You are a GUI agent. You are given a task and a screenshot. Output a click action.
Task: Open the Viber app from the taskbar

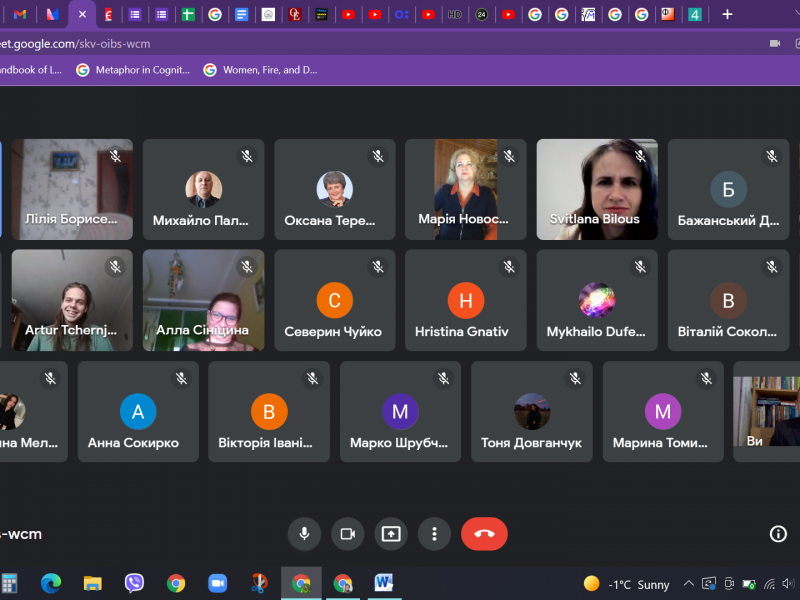pos(134,583)
